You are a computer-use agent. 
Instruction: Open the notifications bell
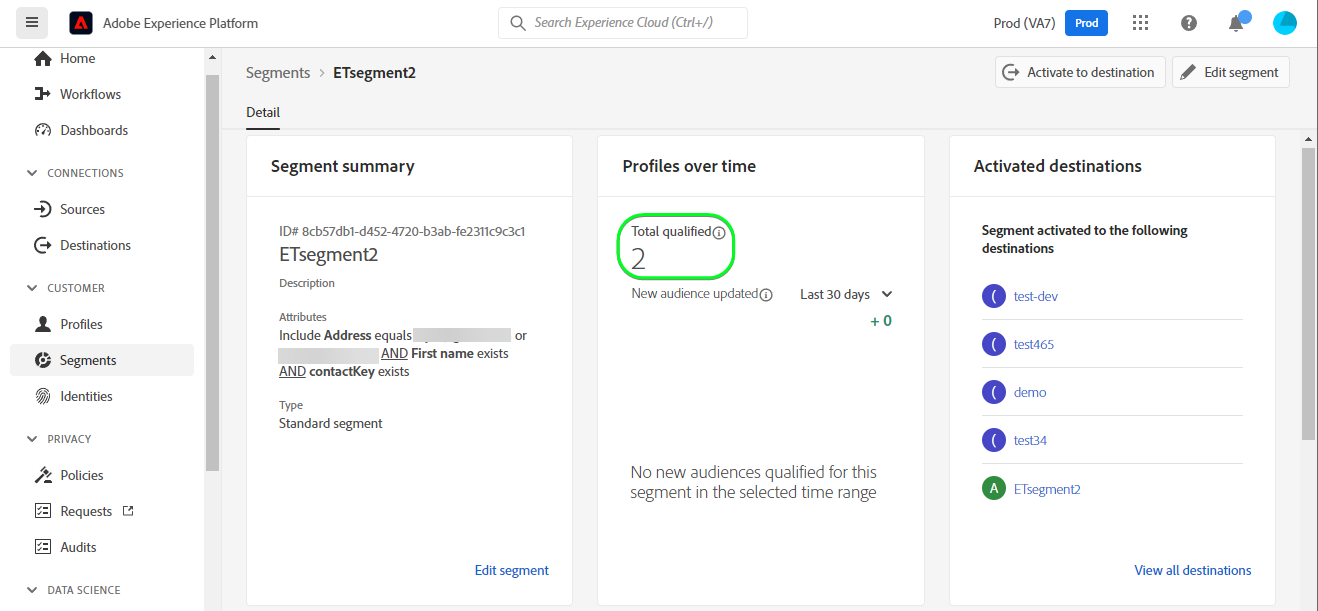1237,23
